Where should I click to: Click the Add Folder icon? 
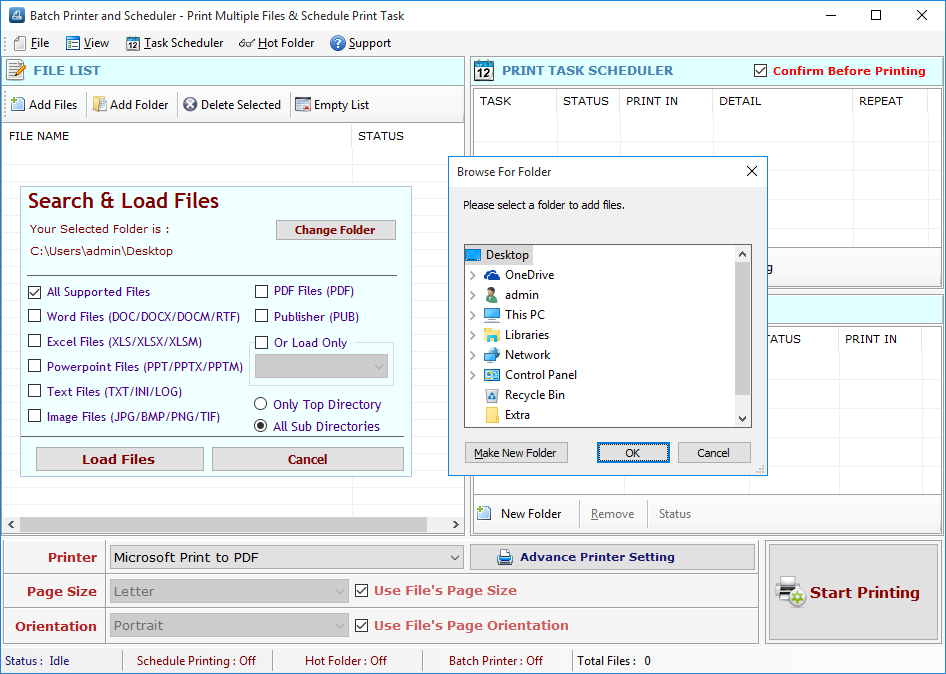coord(100,104)
